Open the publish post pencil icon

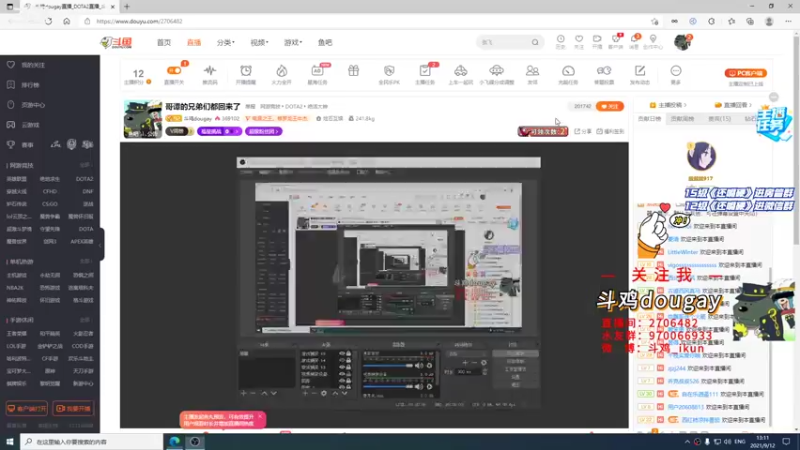(x=640, y=74)
